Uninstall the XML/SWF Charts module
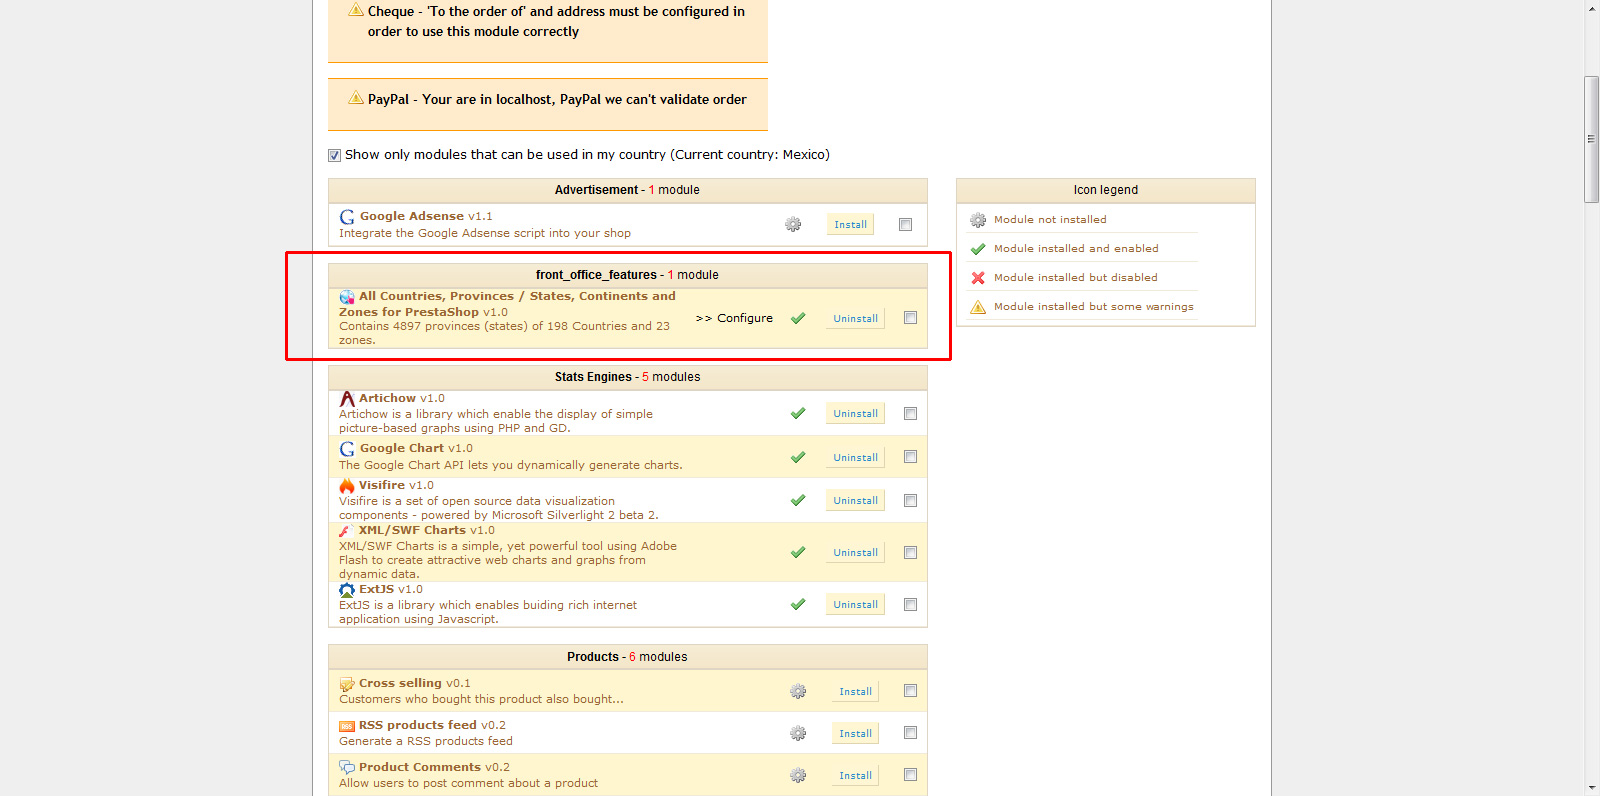 click(855, 552)
